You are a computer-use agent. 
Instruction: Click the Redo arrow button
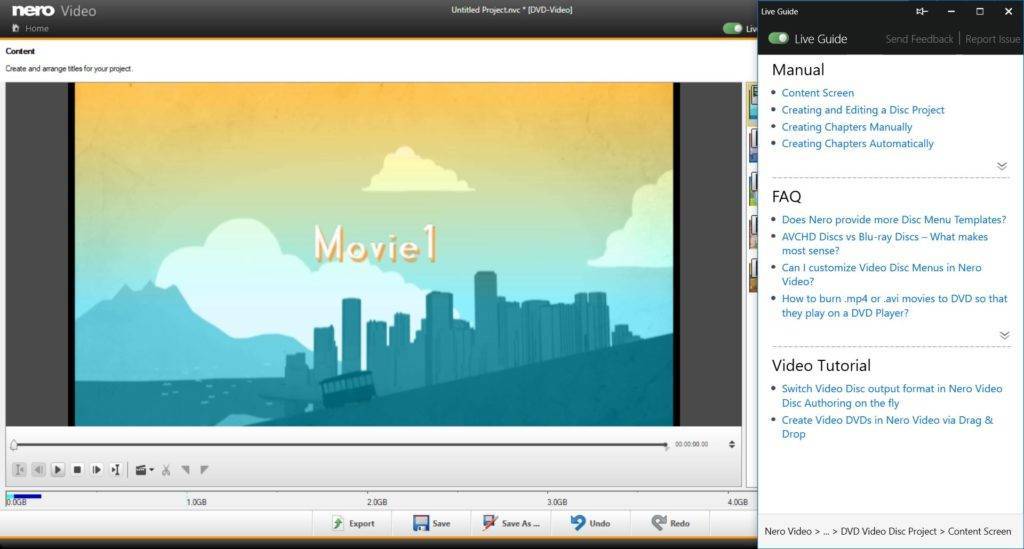(670, 523)
